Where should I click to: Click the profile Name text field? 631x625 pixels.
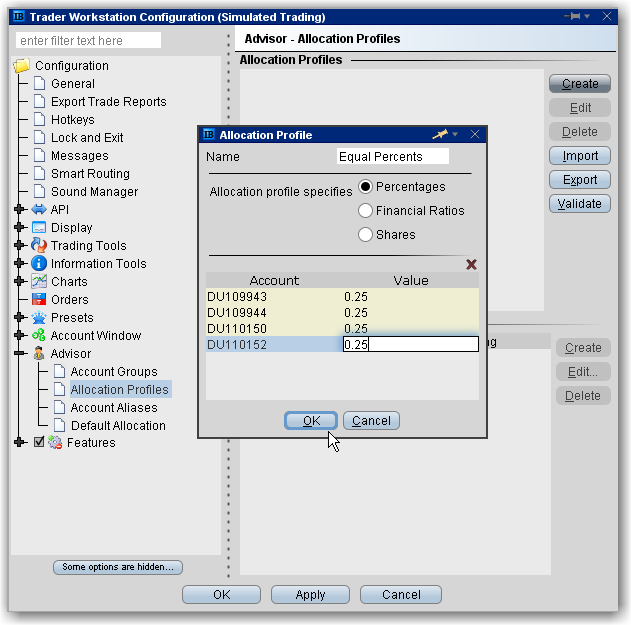pos(393,157)
